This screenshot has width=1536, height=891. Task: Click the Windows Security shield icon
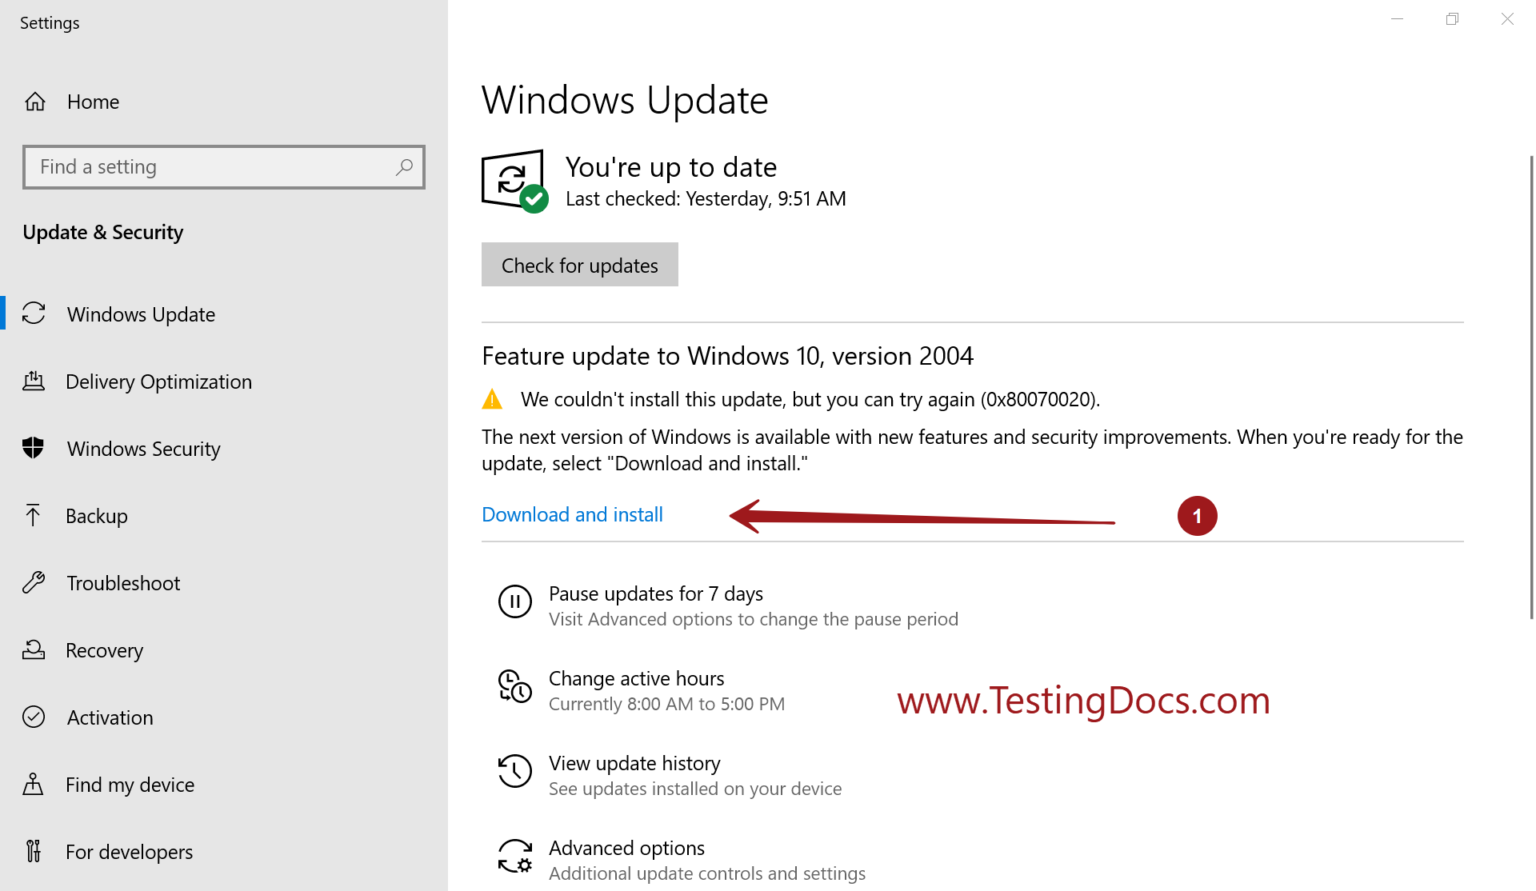[35, 449]
